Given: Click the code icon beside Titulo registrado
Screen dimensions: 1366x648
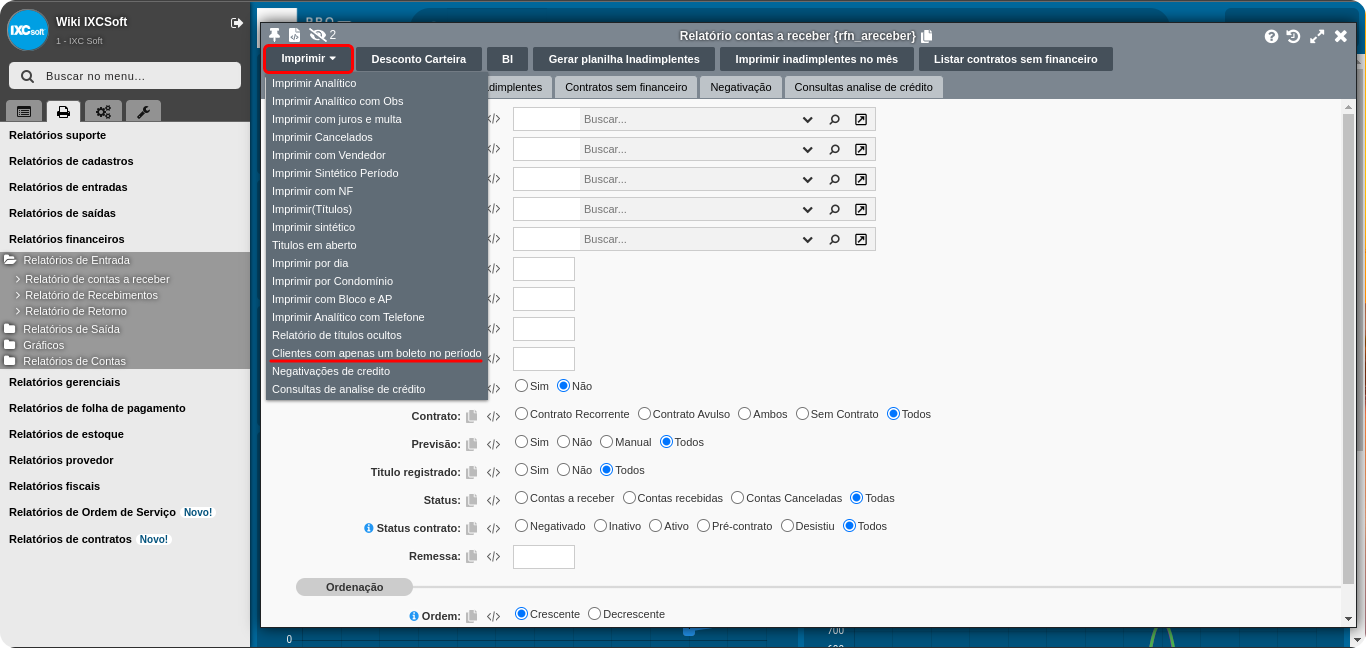Looking at the screenshot, I should [x=493, y=472].
